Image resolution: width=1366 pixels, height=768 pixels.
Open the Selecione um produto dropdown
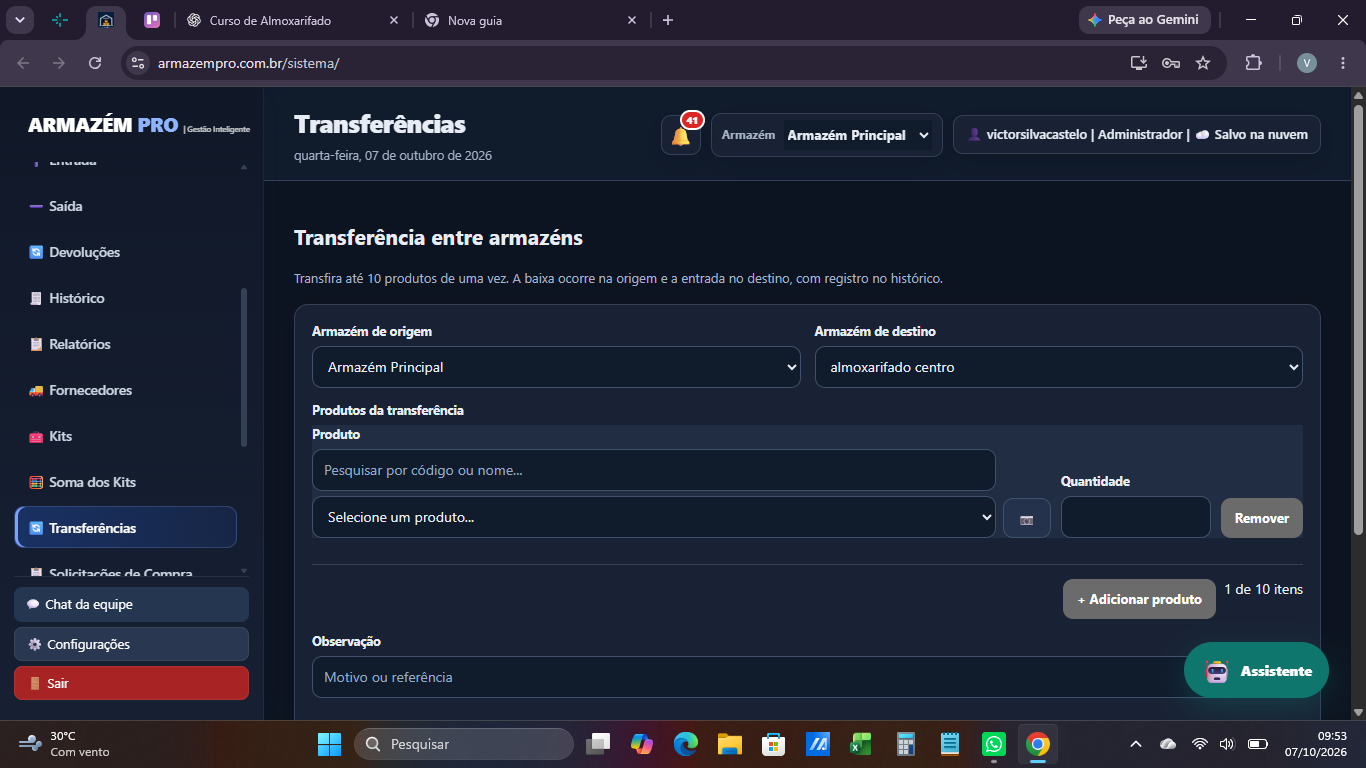point(654,517)
